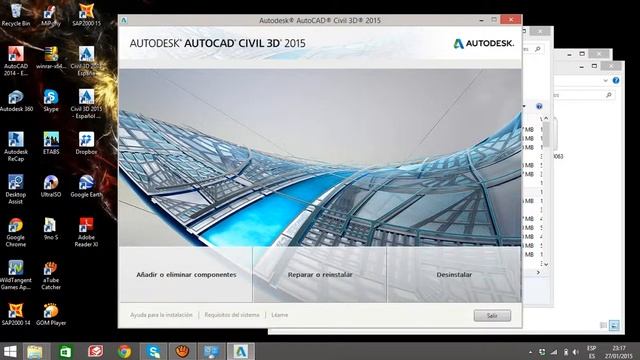
Task: Select the WildTangent Games App icon
Action: point(16,276)
